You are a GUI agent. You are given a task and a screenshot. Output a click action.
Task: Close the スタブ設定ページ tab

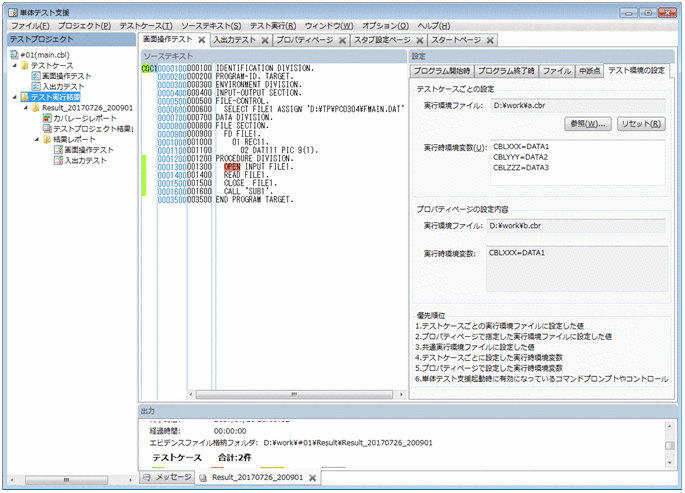tap(419, 40)
